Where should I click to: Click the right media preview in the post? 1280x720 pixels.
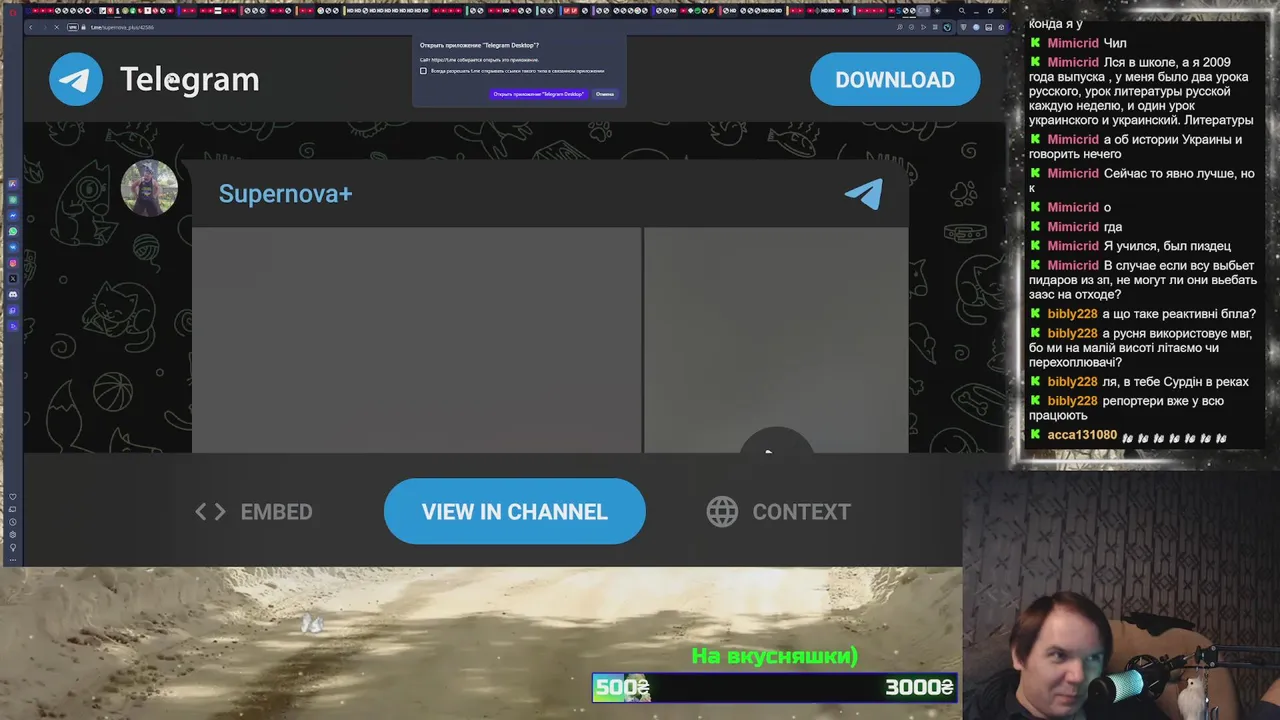pyautogui.click(x=776, y=340)
